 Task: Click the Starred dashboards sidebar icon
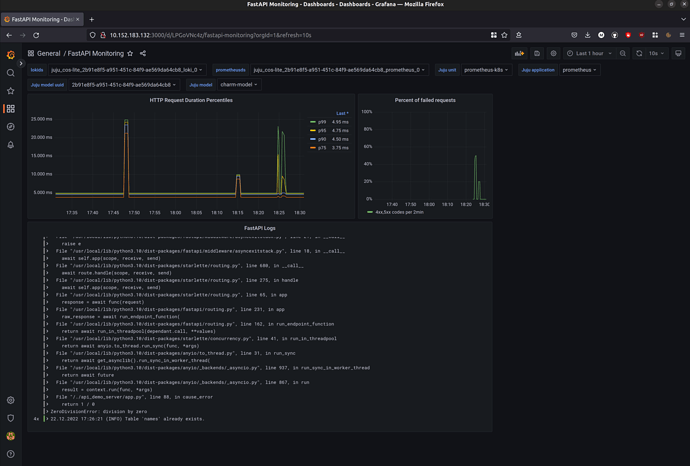(11, 91)
